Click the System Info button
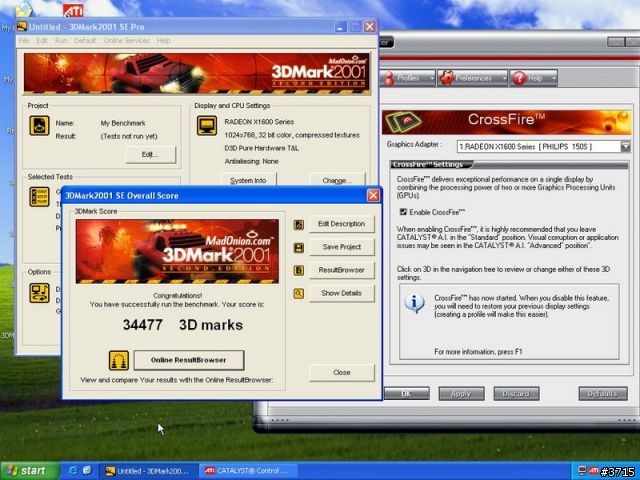 (248, 180)
